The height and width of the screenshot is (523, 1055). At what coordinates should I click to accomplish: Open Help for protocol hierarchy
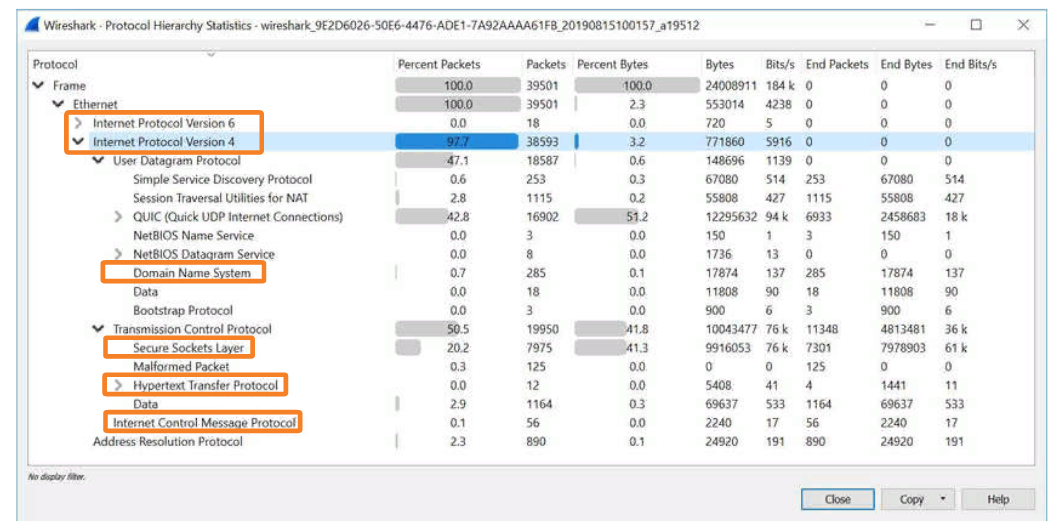[998, 499]
